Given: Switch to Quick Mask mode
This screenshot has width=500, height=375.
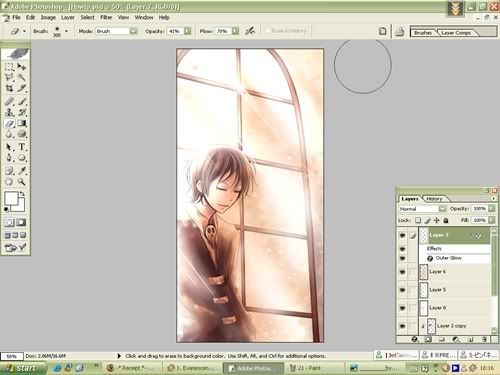Looking at the screenshot, I should coord(21,222).
